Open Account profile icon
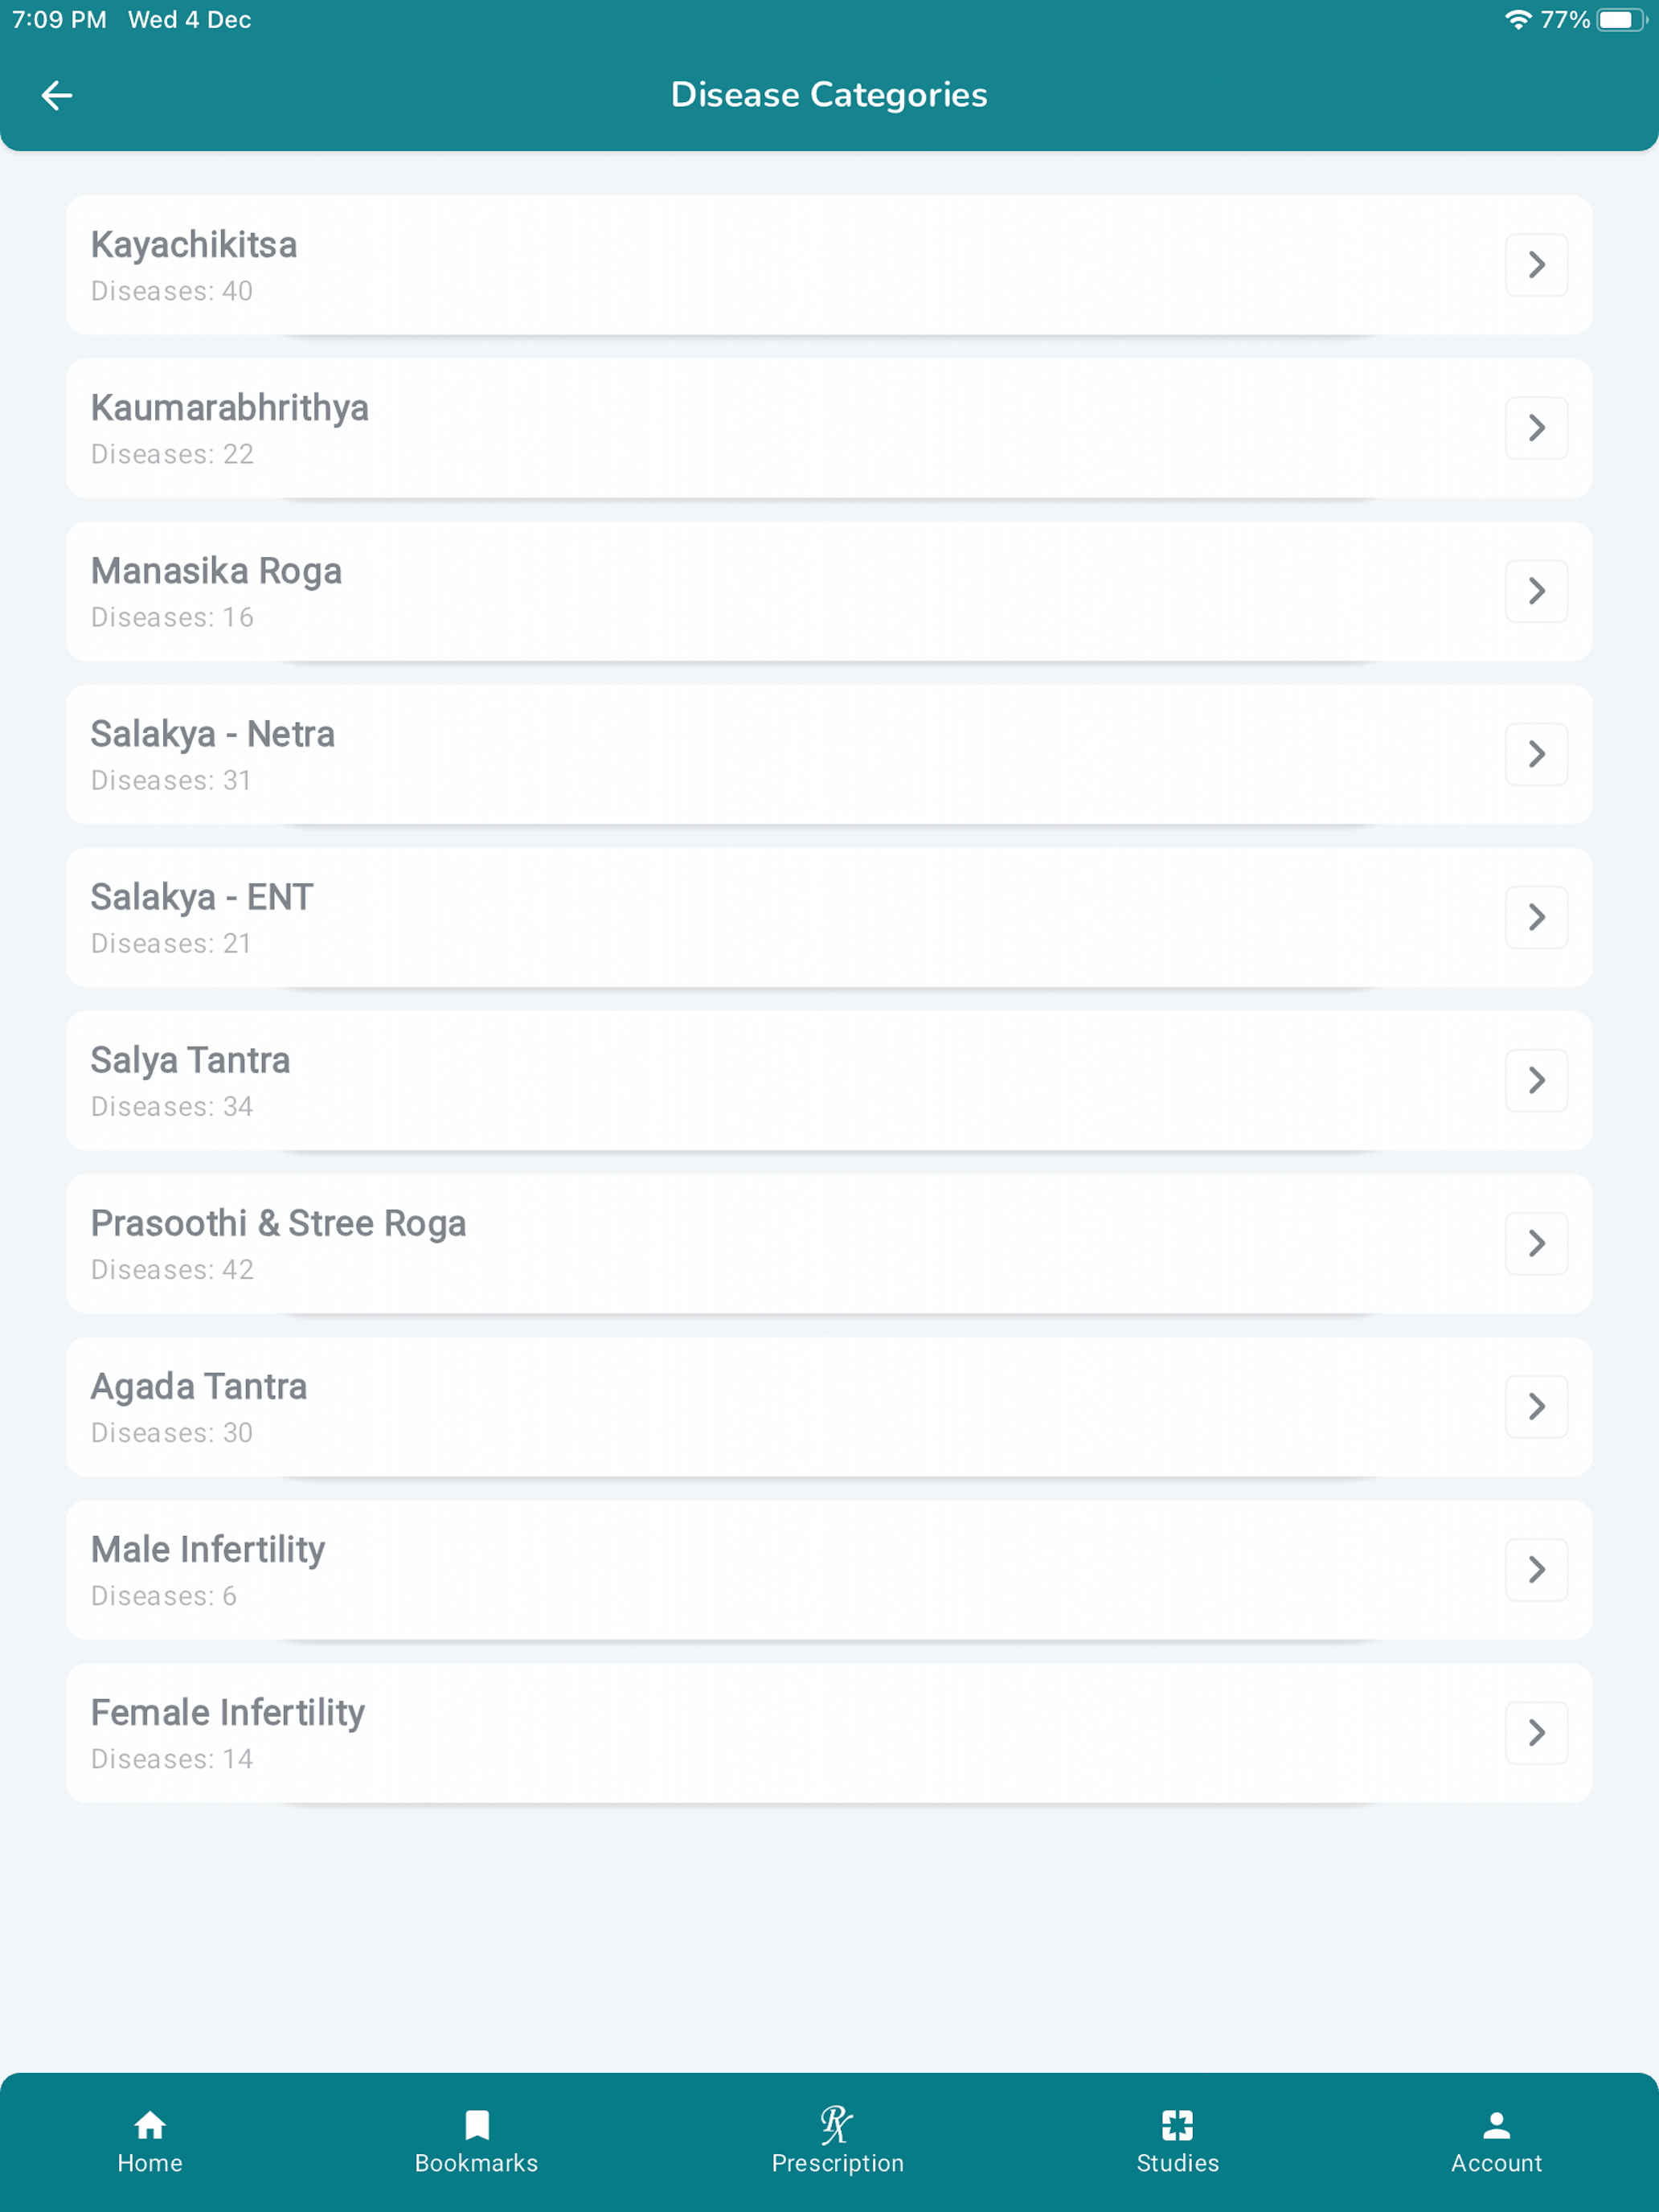 (1496, 2124)
